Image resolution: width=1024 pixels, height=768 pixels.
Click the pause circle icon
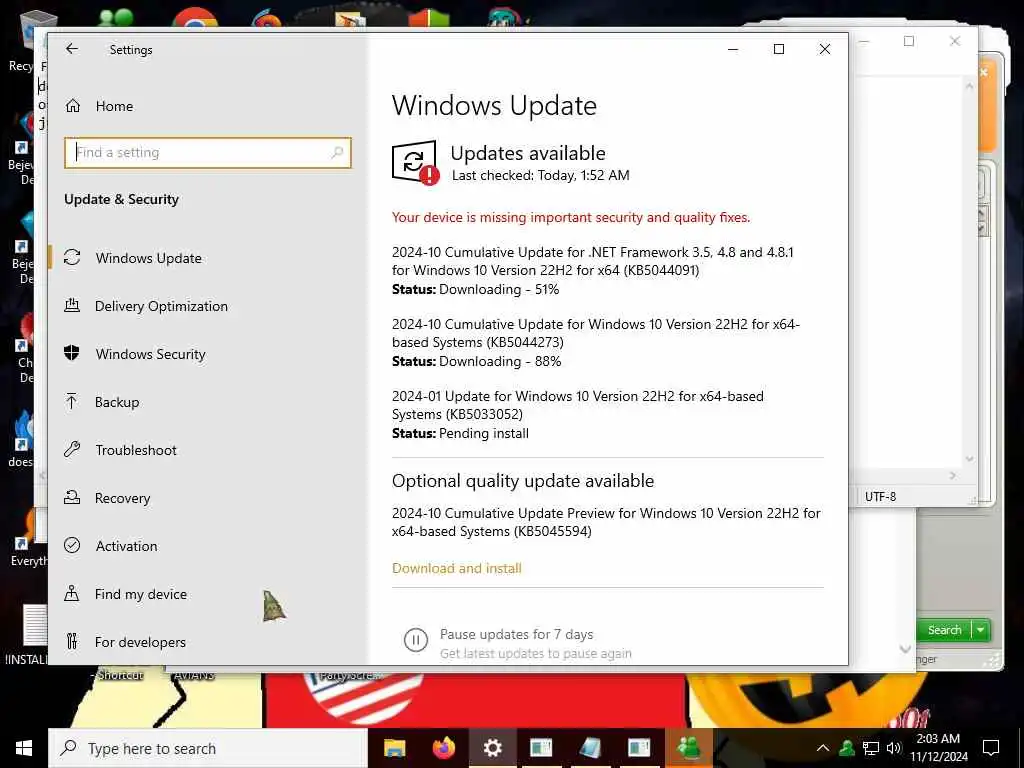click(x=415, y=640)
